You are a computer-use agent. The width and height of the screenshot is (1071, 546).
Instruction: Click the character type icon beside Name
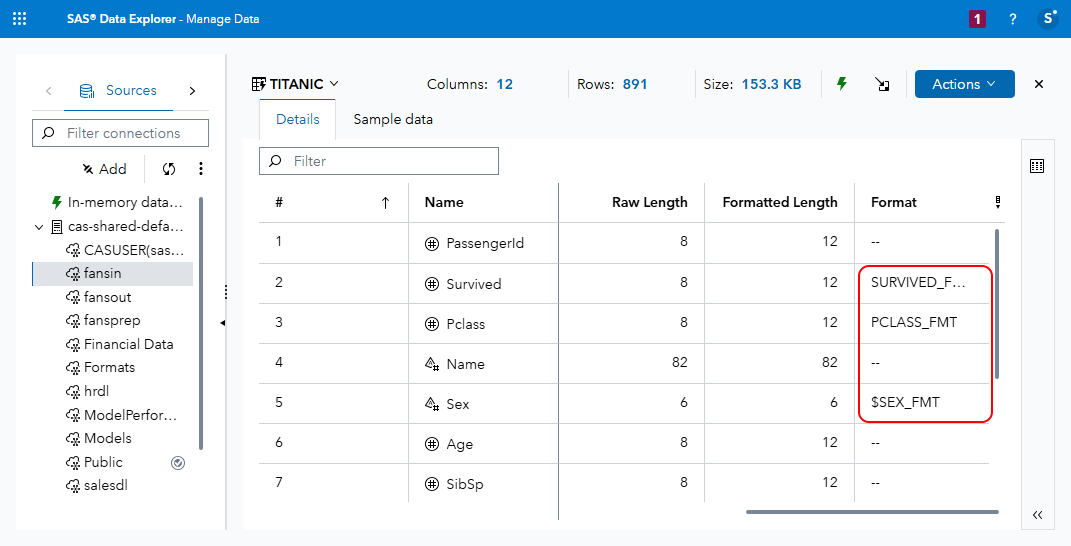click(x=432, y=364)
